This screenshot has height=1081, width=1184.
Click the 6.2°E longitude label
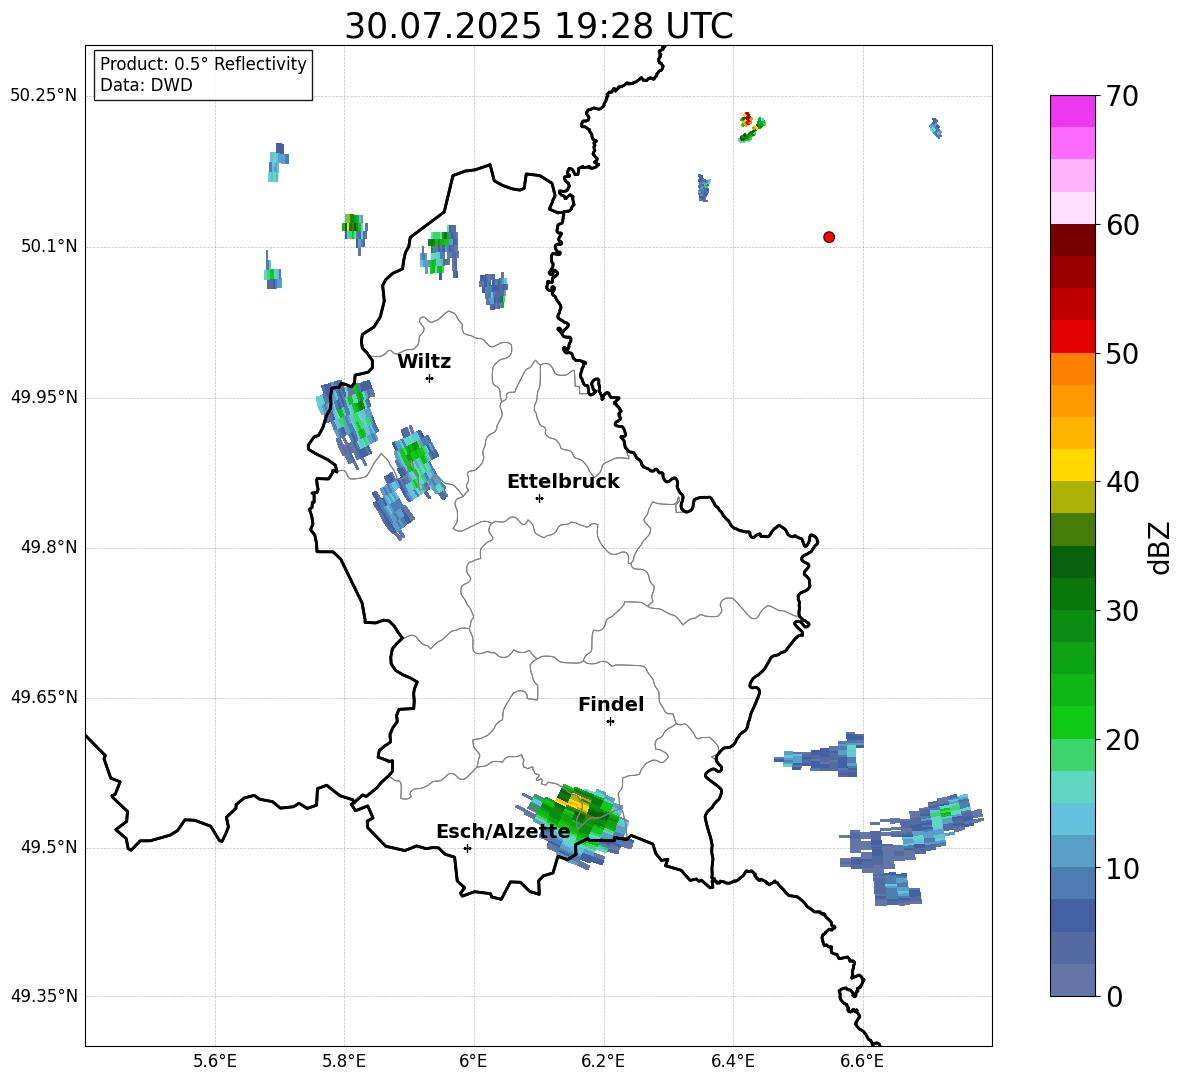click(603, 1061)
